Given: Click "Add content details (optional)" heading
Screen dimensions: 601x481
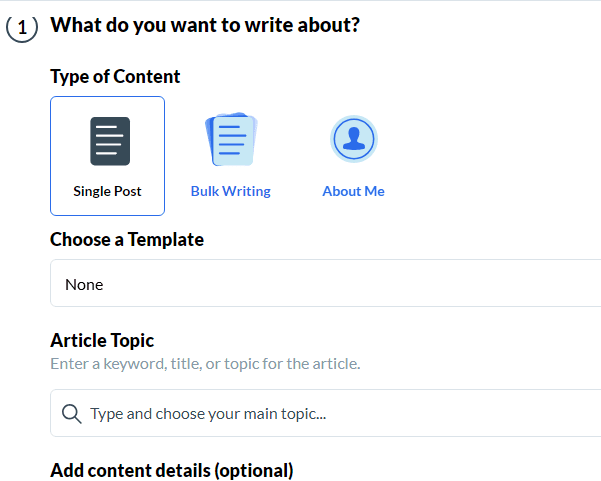Looking at the screenshot, I should 171,470.
